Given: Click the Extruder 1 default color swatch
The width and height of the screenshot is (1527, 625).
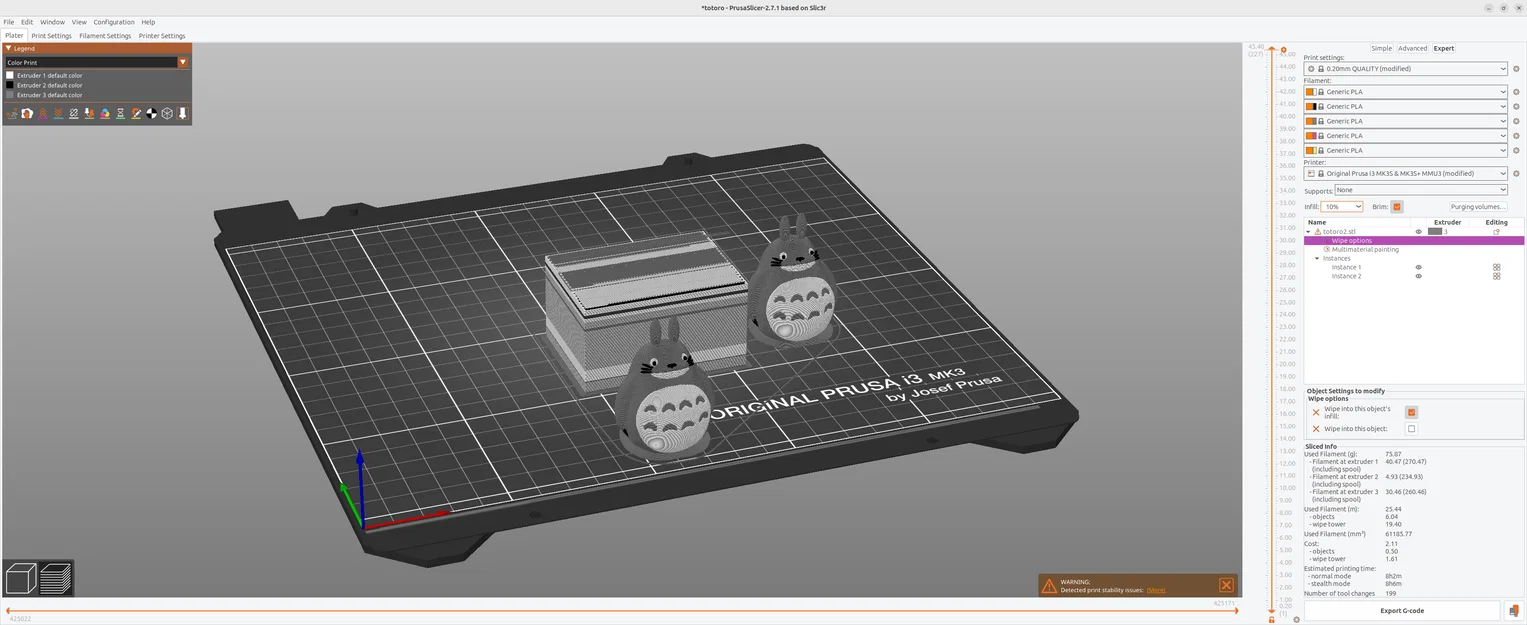Looking at the screenshot, I should click(10, 76).
